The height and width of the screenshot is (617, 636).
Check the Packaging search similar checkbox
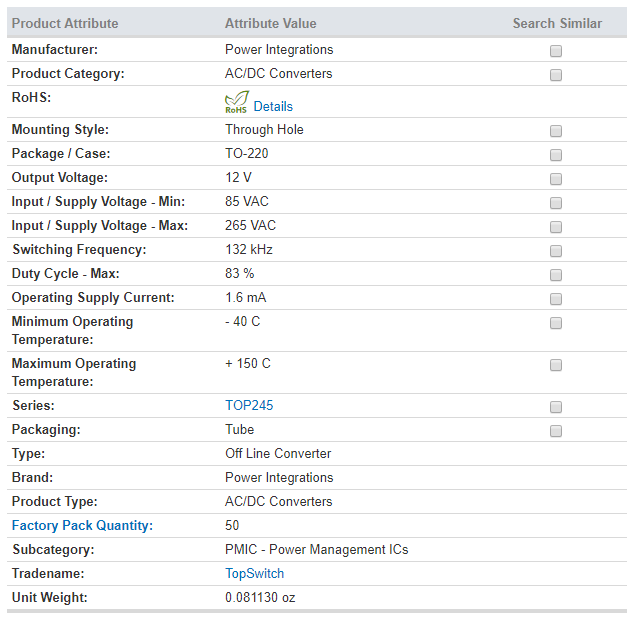click(x=556, y=430)
